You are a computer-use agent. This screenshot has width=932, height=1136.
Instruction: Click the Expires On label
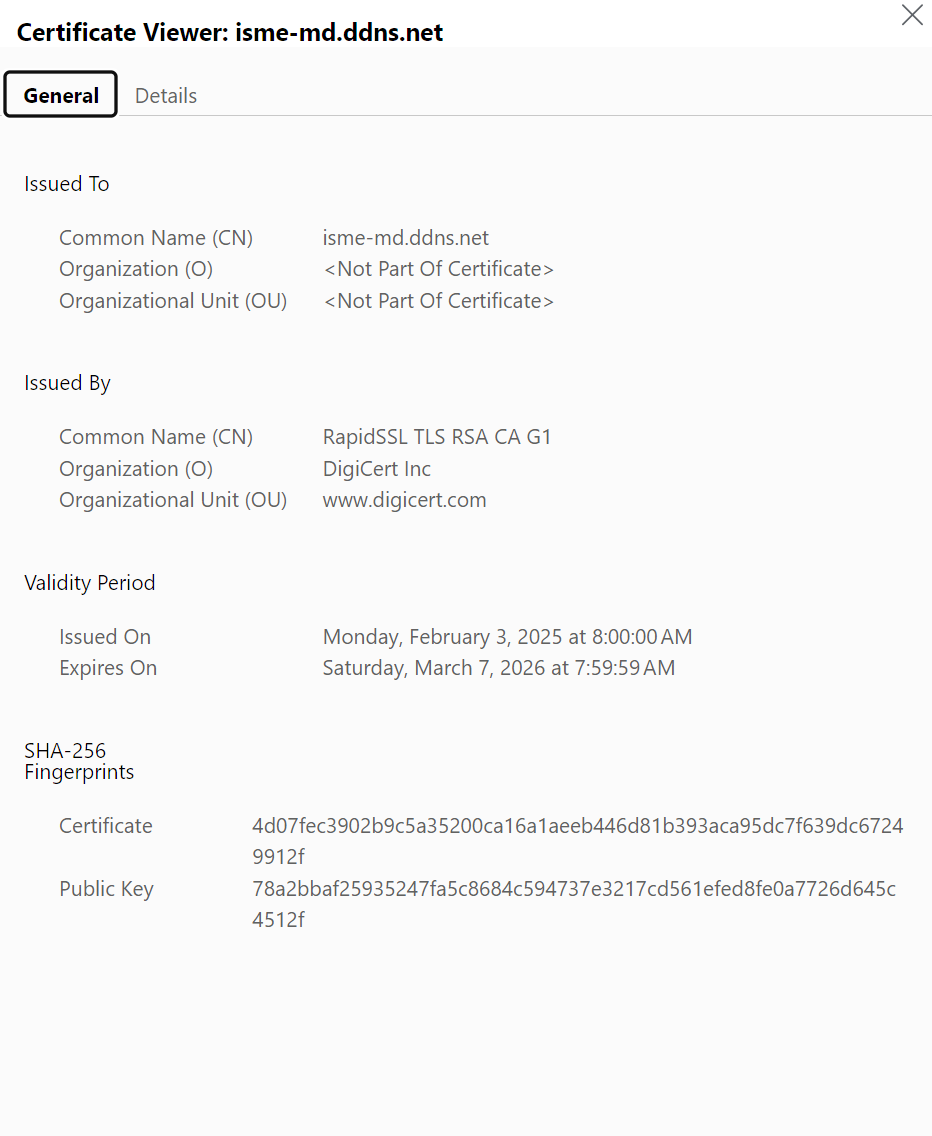108,668
